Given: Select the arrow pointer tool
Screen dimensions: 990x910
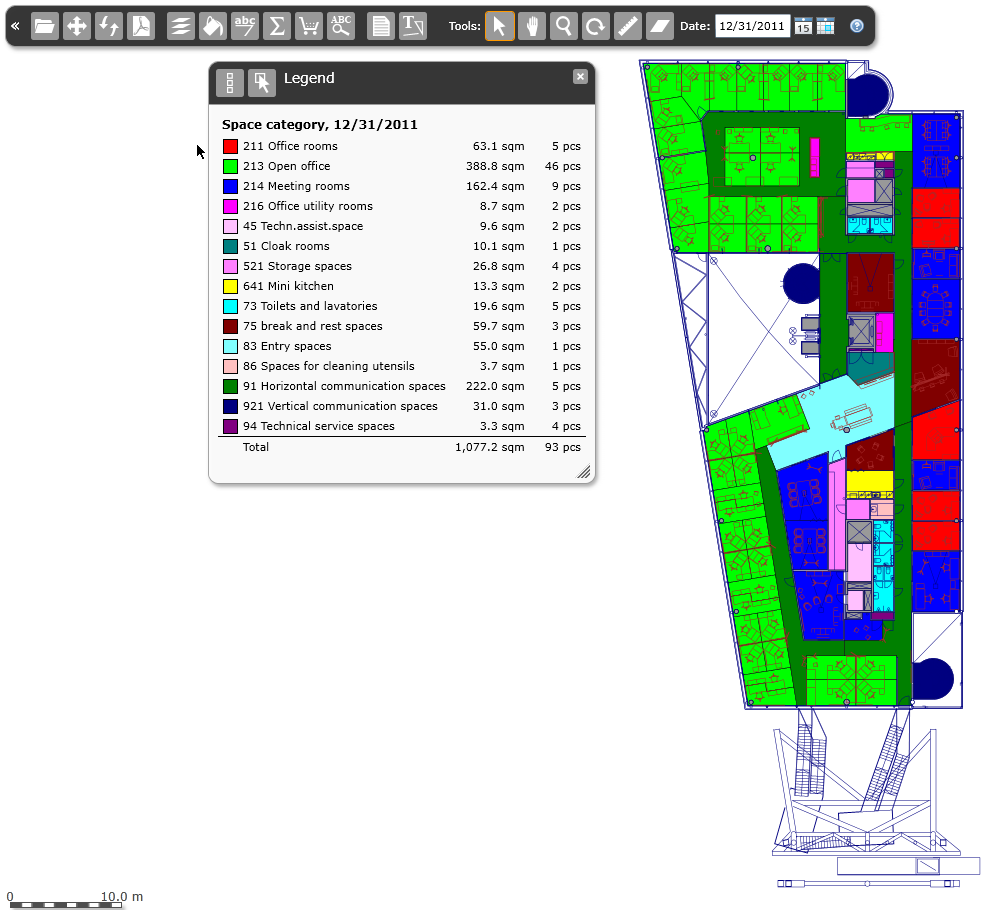Looking at the screenshot, I should click(x=500, y=26).
